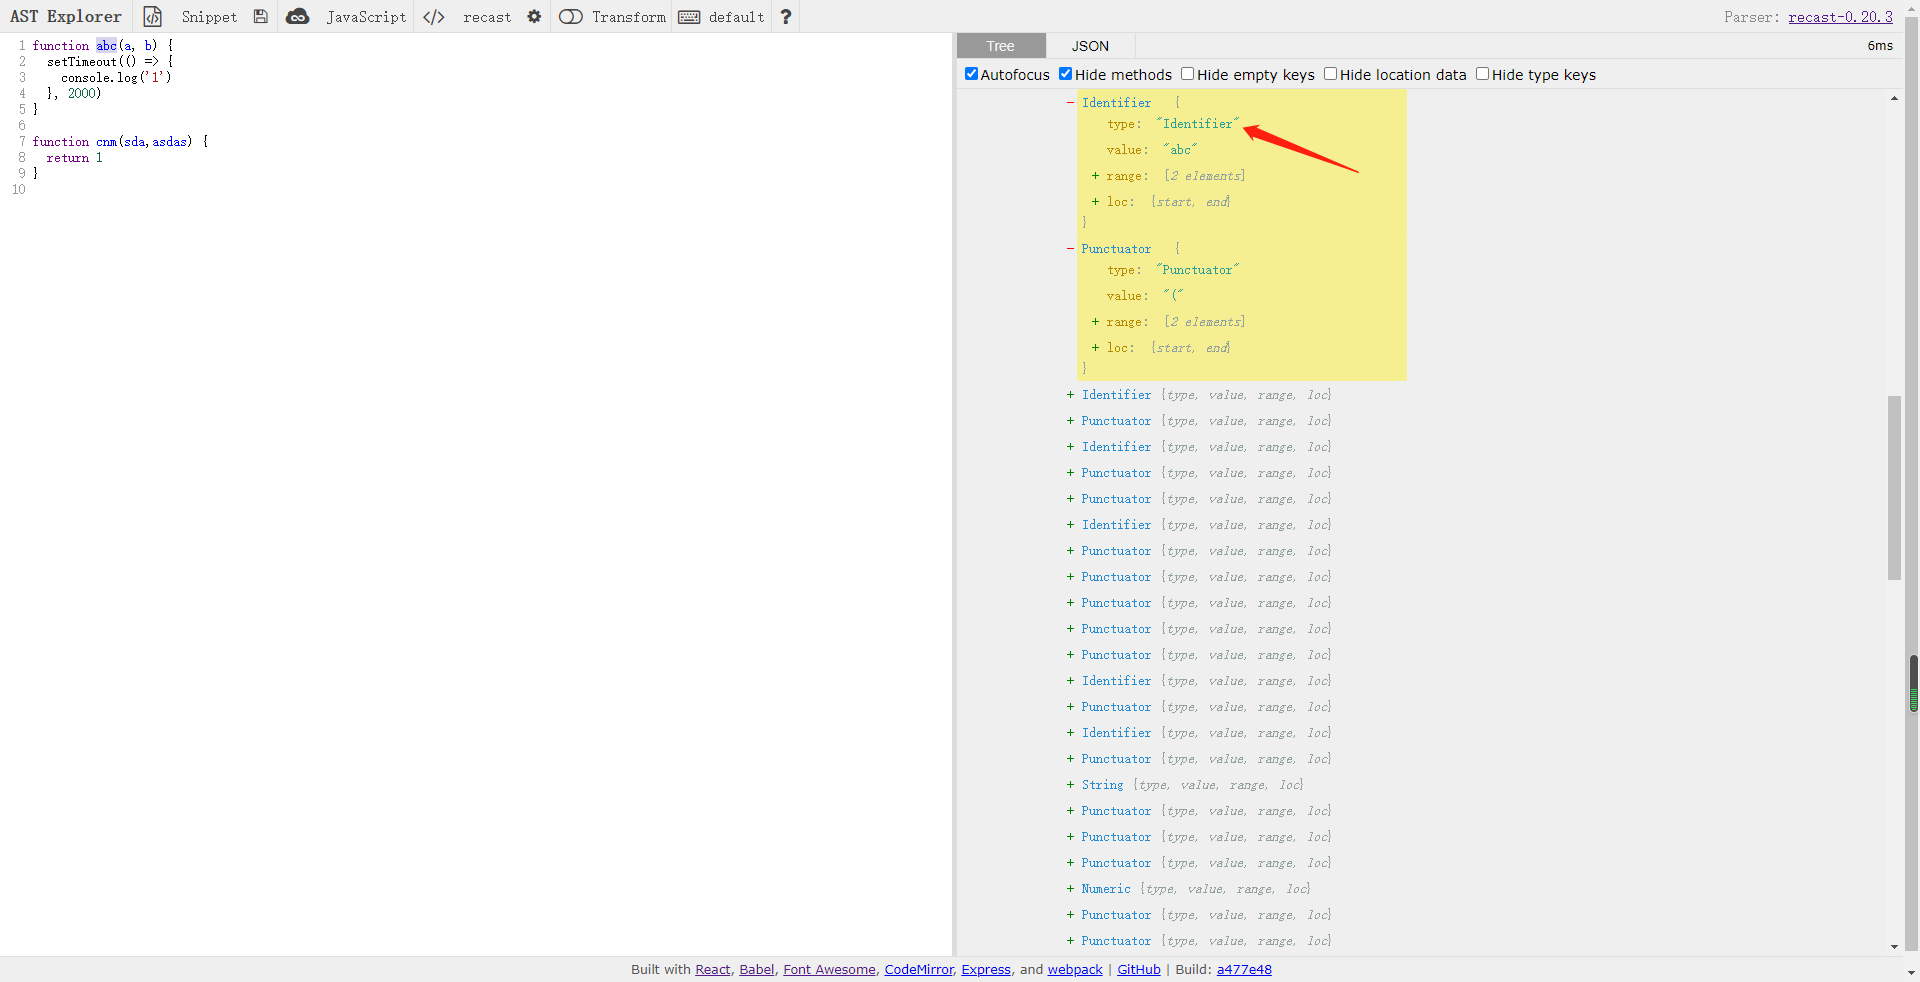This screenshot has height=982, width=1920.
Task: Switch to the Tree tab
Action: (1001, 46)
